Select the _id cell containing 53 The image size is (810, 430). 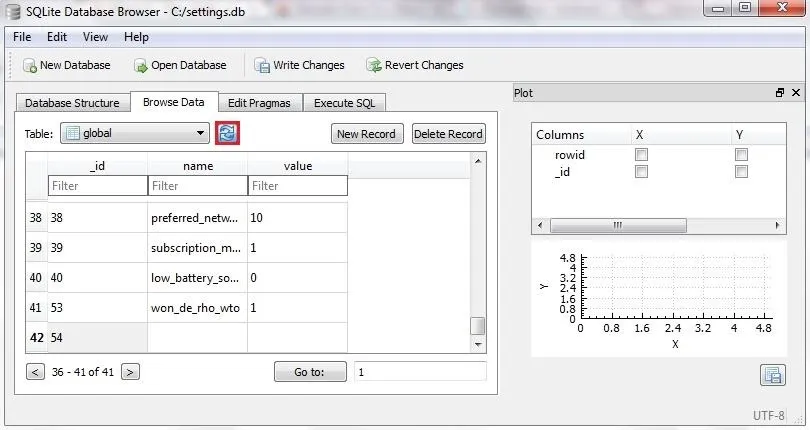(x=98, y=308)
